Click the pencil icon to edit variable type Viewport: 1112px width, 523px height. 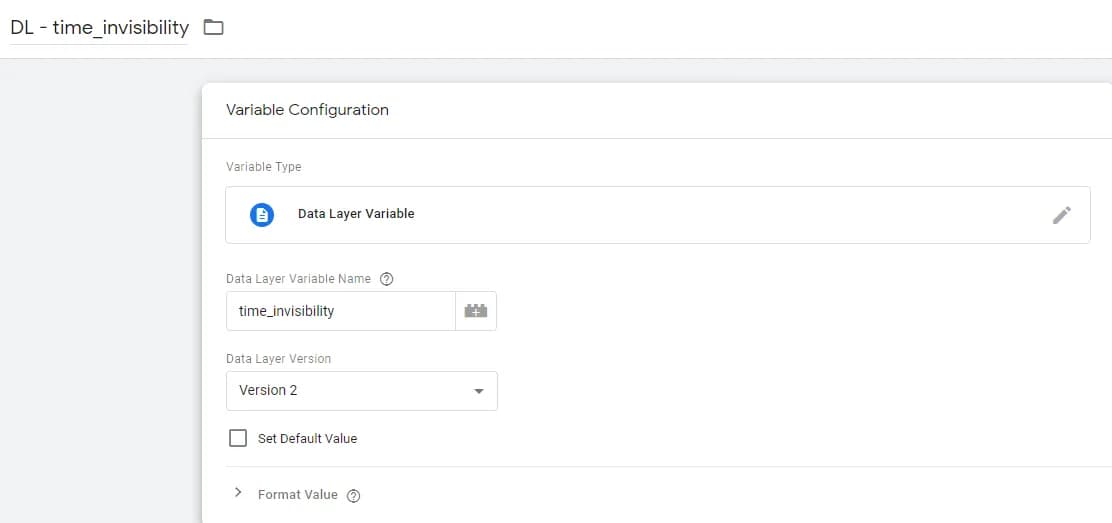pyautogui.click(x=1062, y=215)
